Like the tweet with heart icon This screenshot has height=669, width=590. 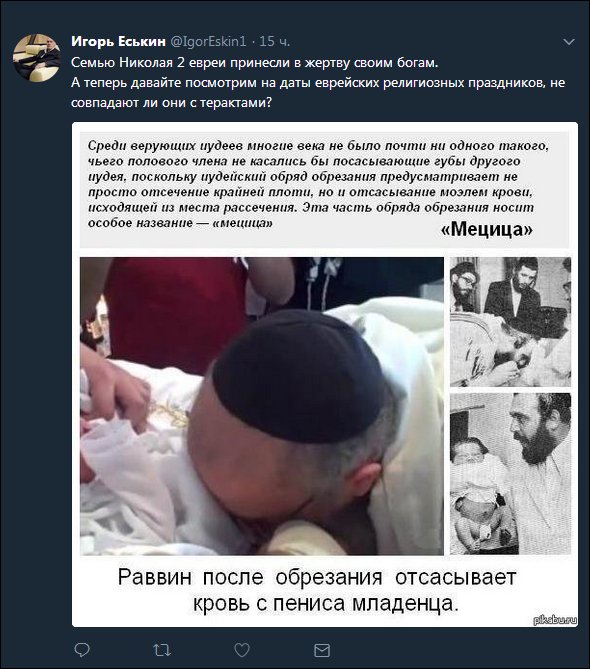coord(242,650)
